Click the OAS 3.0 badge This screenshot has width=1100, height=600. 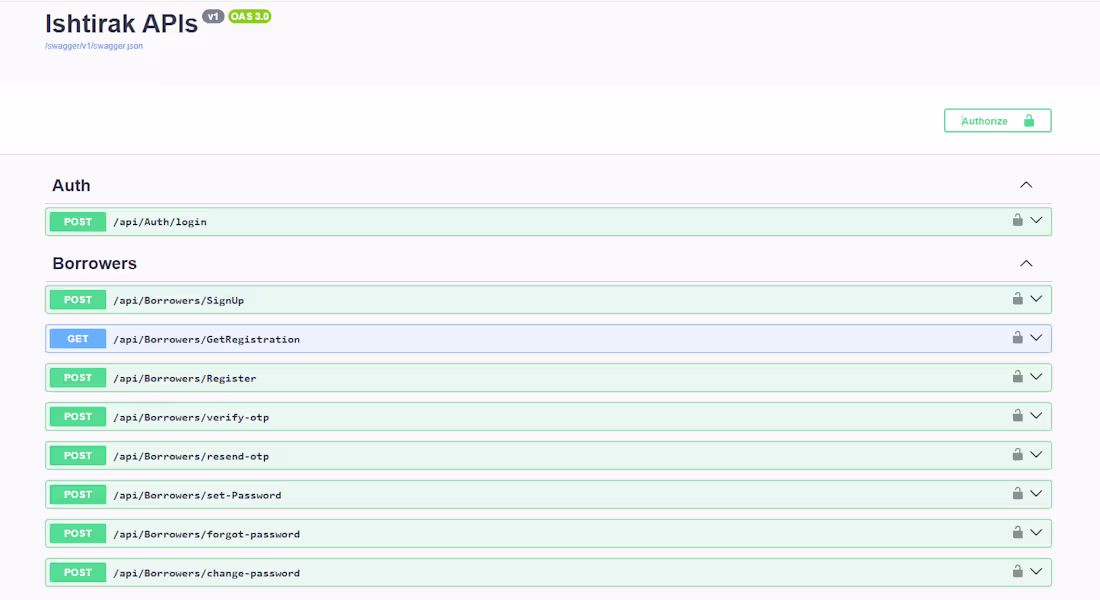(250, 16)
